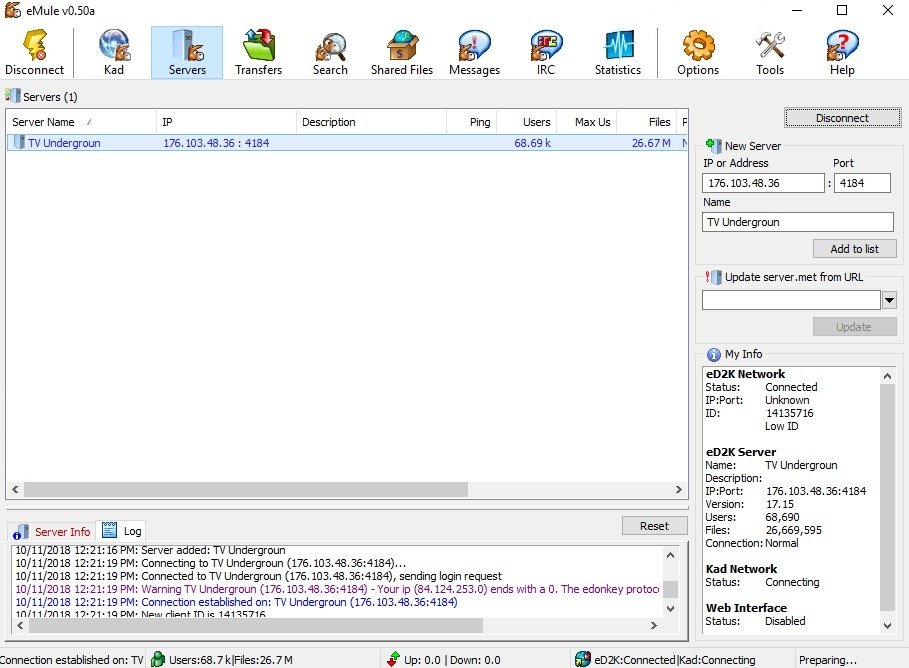This screenshot has width=909, height=668.
Task: Select the 68.69 k users cell
Action: point(532,143)
